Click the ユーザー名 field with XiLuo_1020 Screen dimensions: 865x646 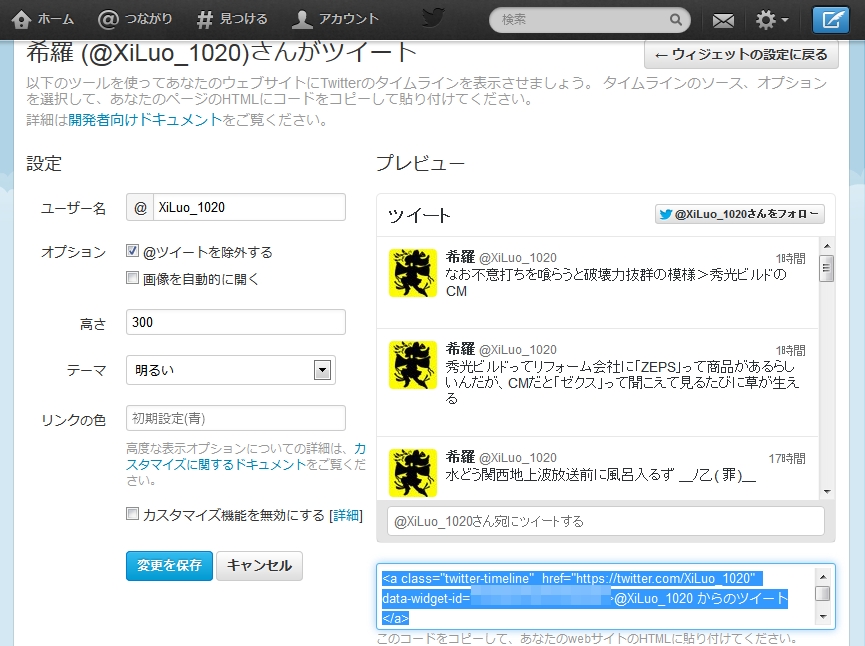(249, 207)
